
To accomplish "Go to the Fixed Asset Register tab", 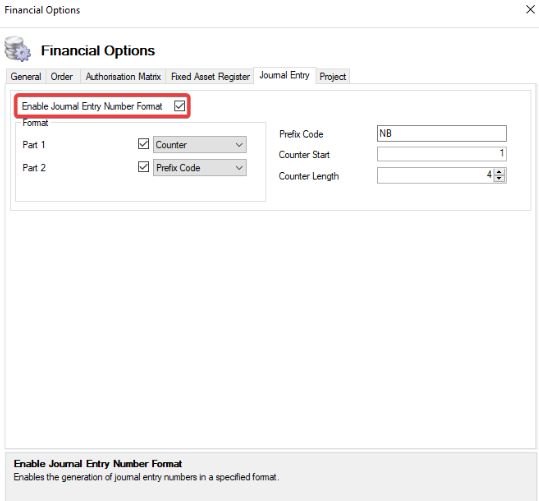I will 210,76.
